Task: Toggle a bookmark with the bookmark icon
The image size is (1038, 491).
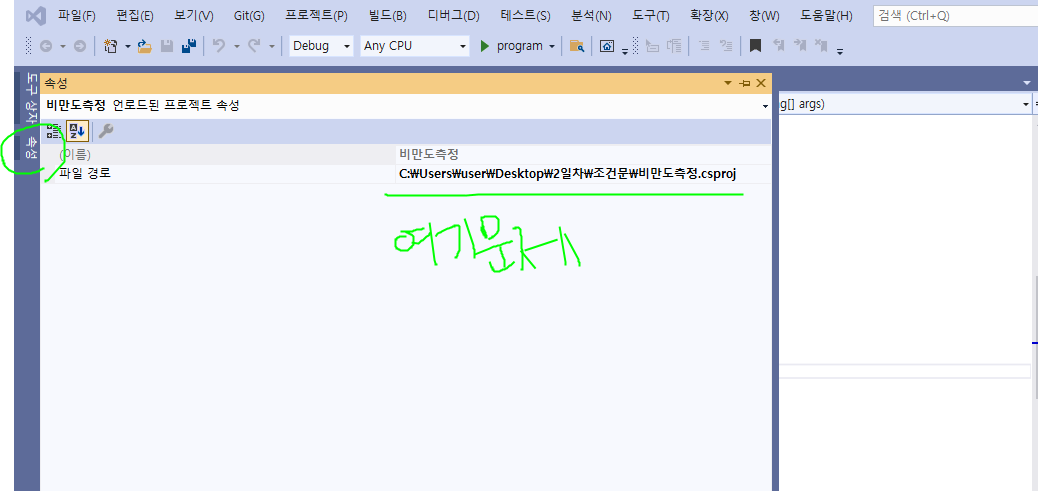Action: pyautogui.click(x=755, y=46)
